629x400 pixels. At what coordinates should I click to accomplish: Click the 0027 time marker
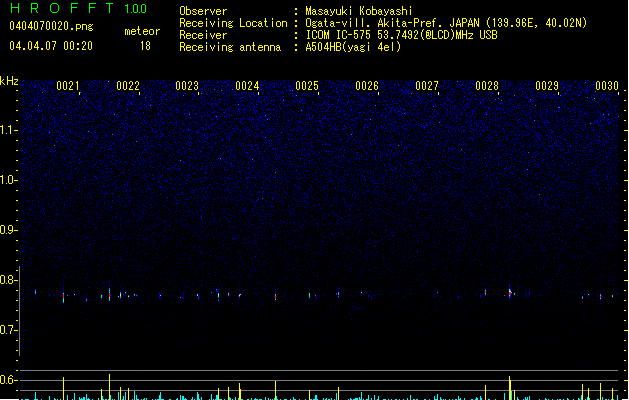427,86
